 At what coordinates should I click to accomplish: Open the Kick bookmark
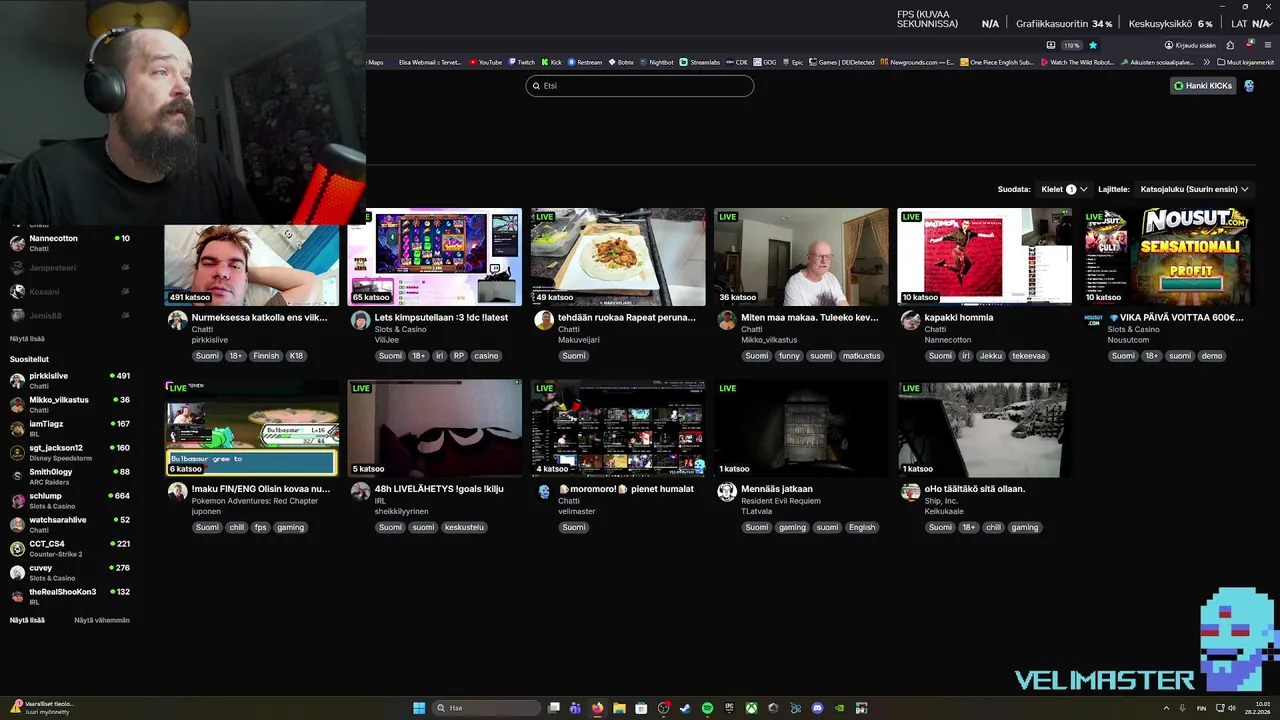point(551,62)
